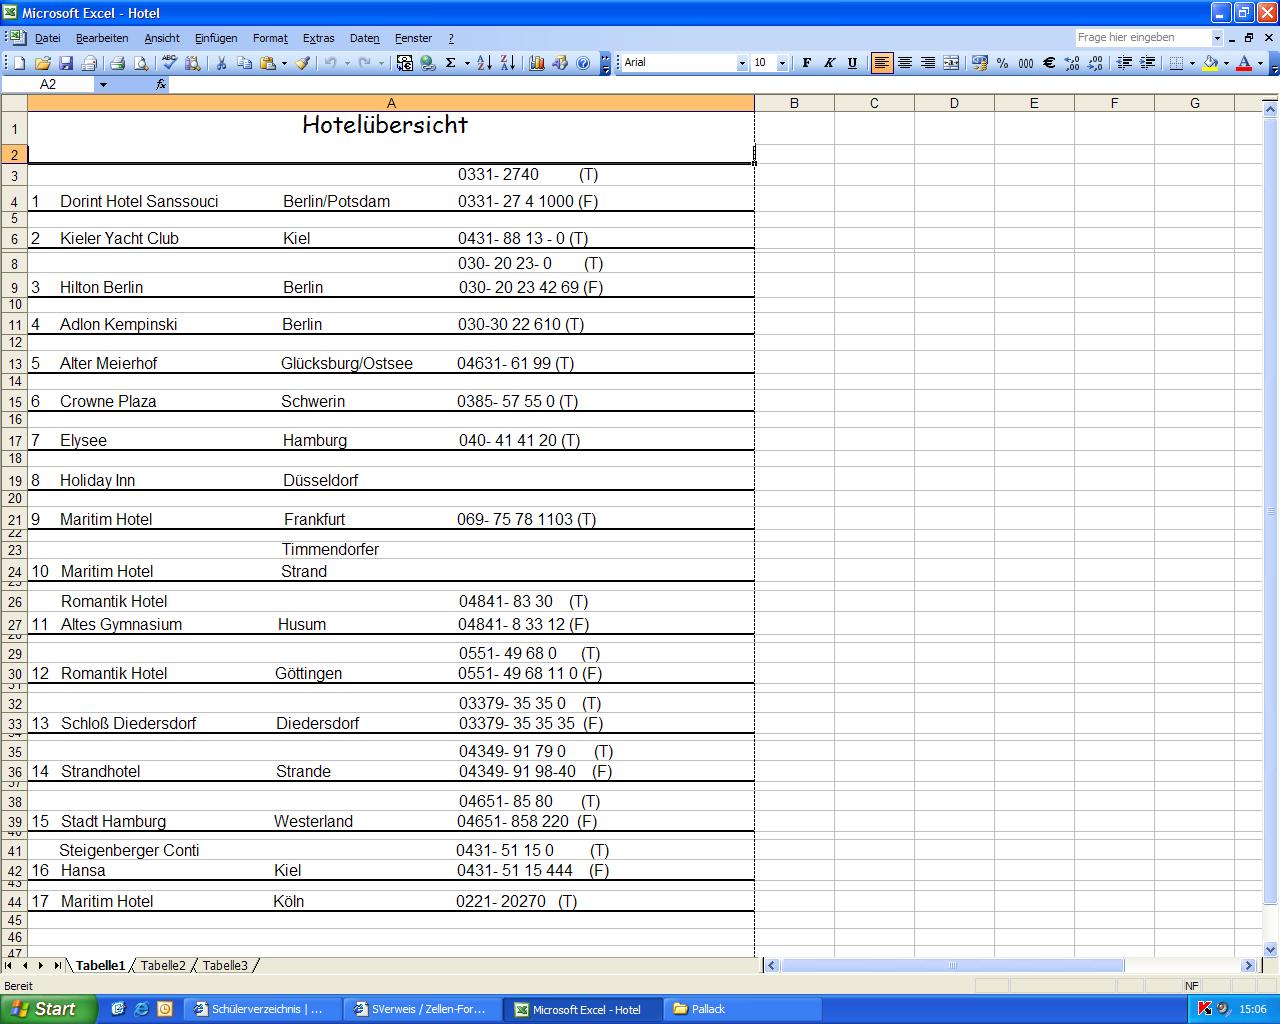Open the Datei menu
This screenshot has height=1024, width=1280.
click(x=47, y=38)
